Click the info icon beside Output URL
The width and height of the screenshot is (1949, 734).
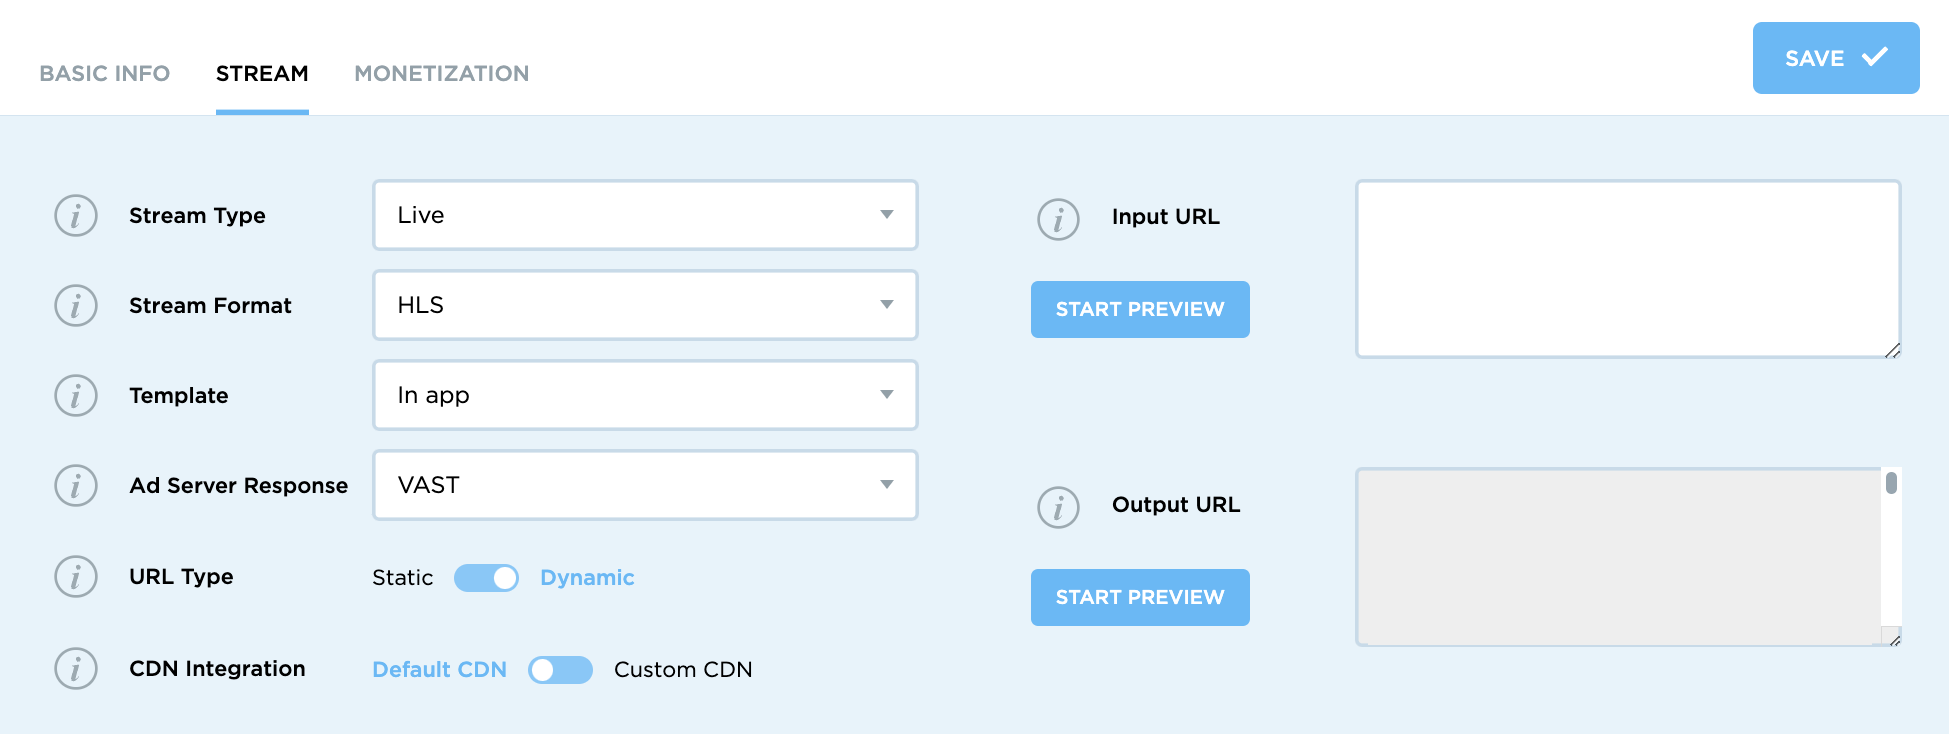(1059, 507)
